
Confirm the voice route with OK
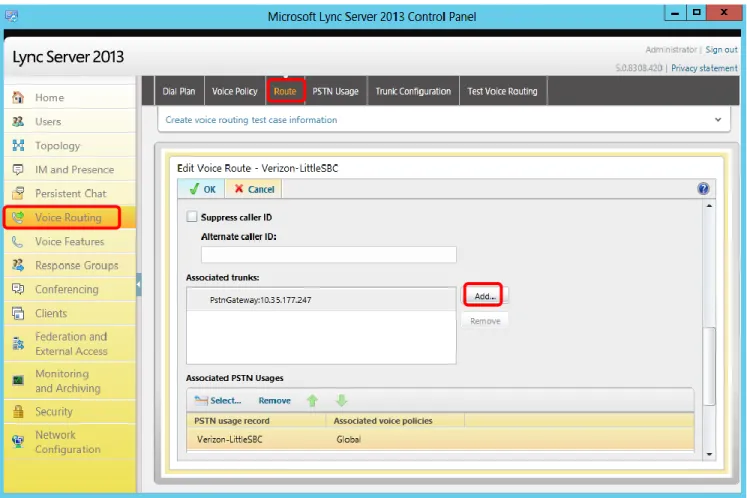(x=202, y=189)
